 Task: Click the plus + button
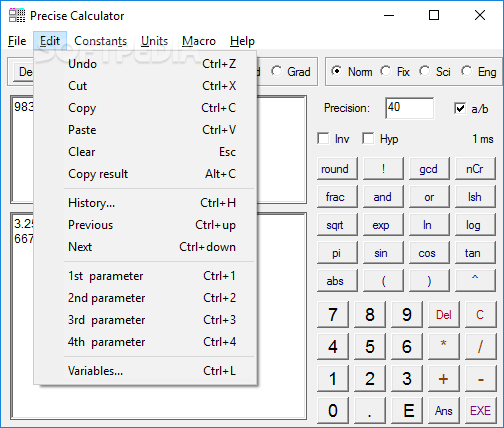tap(444, 379)
